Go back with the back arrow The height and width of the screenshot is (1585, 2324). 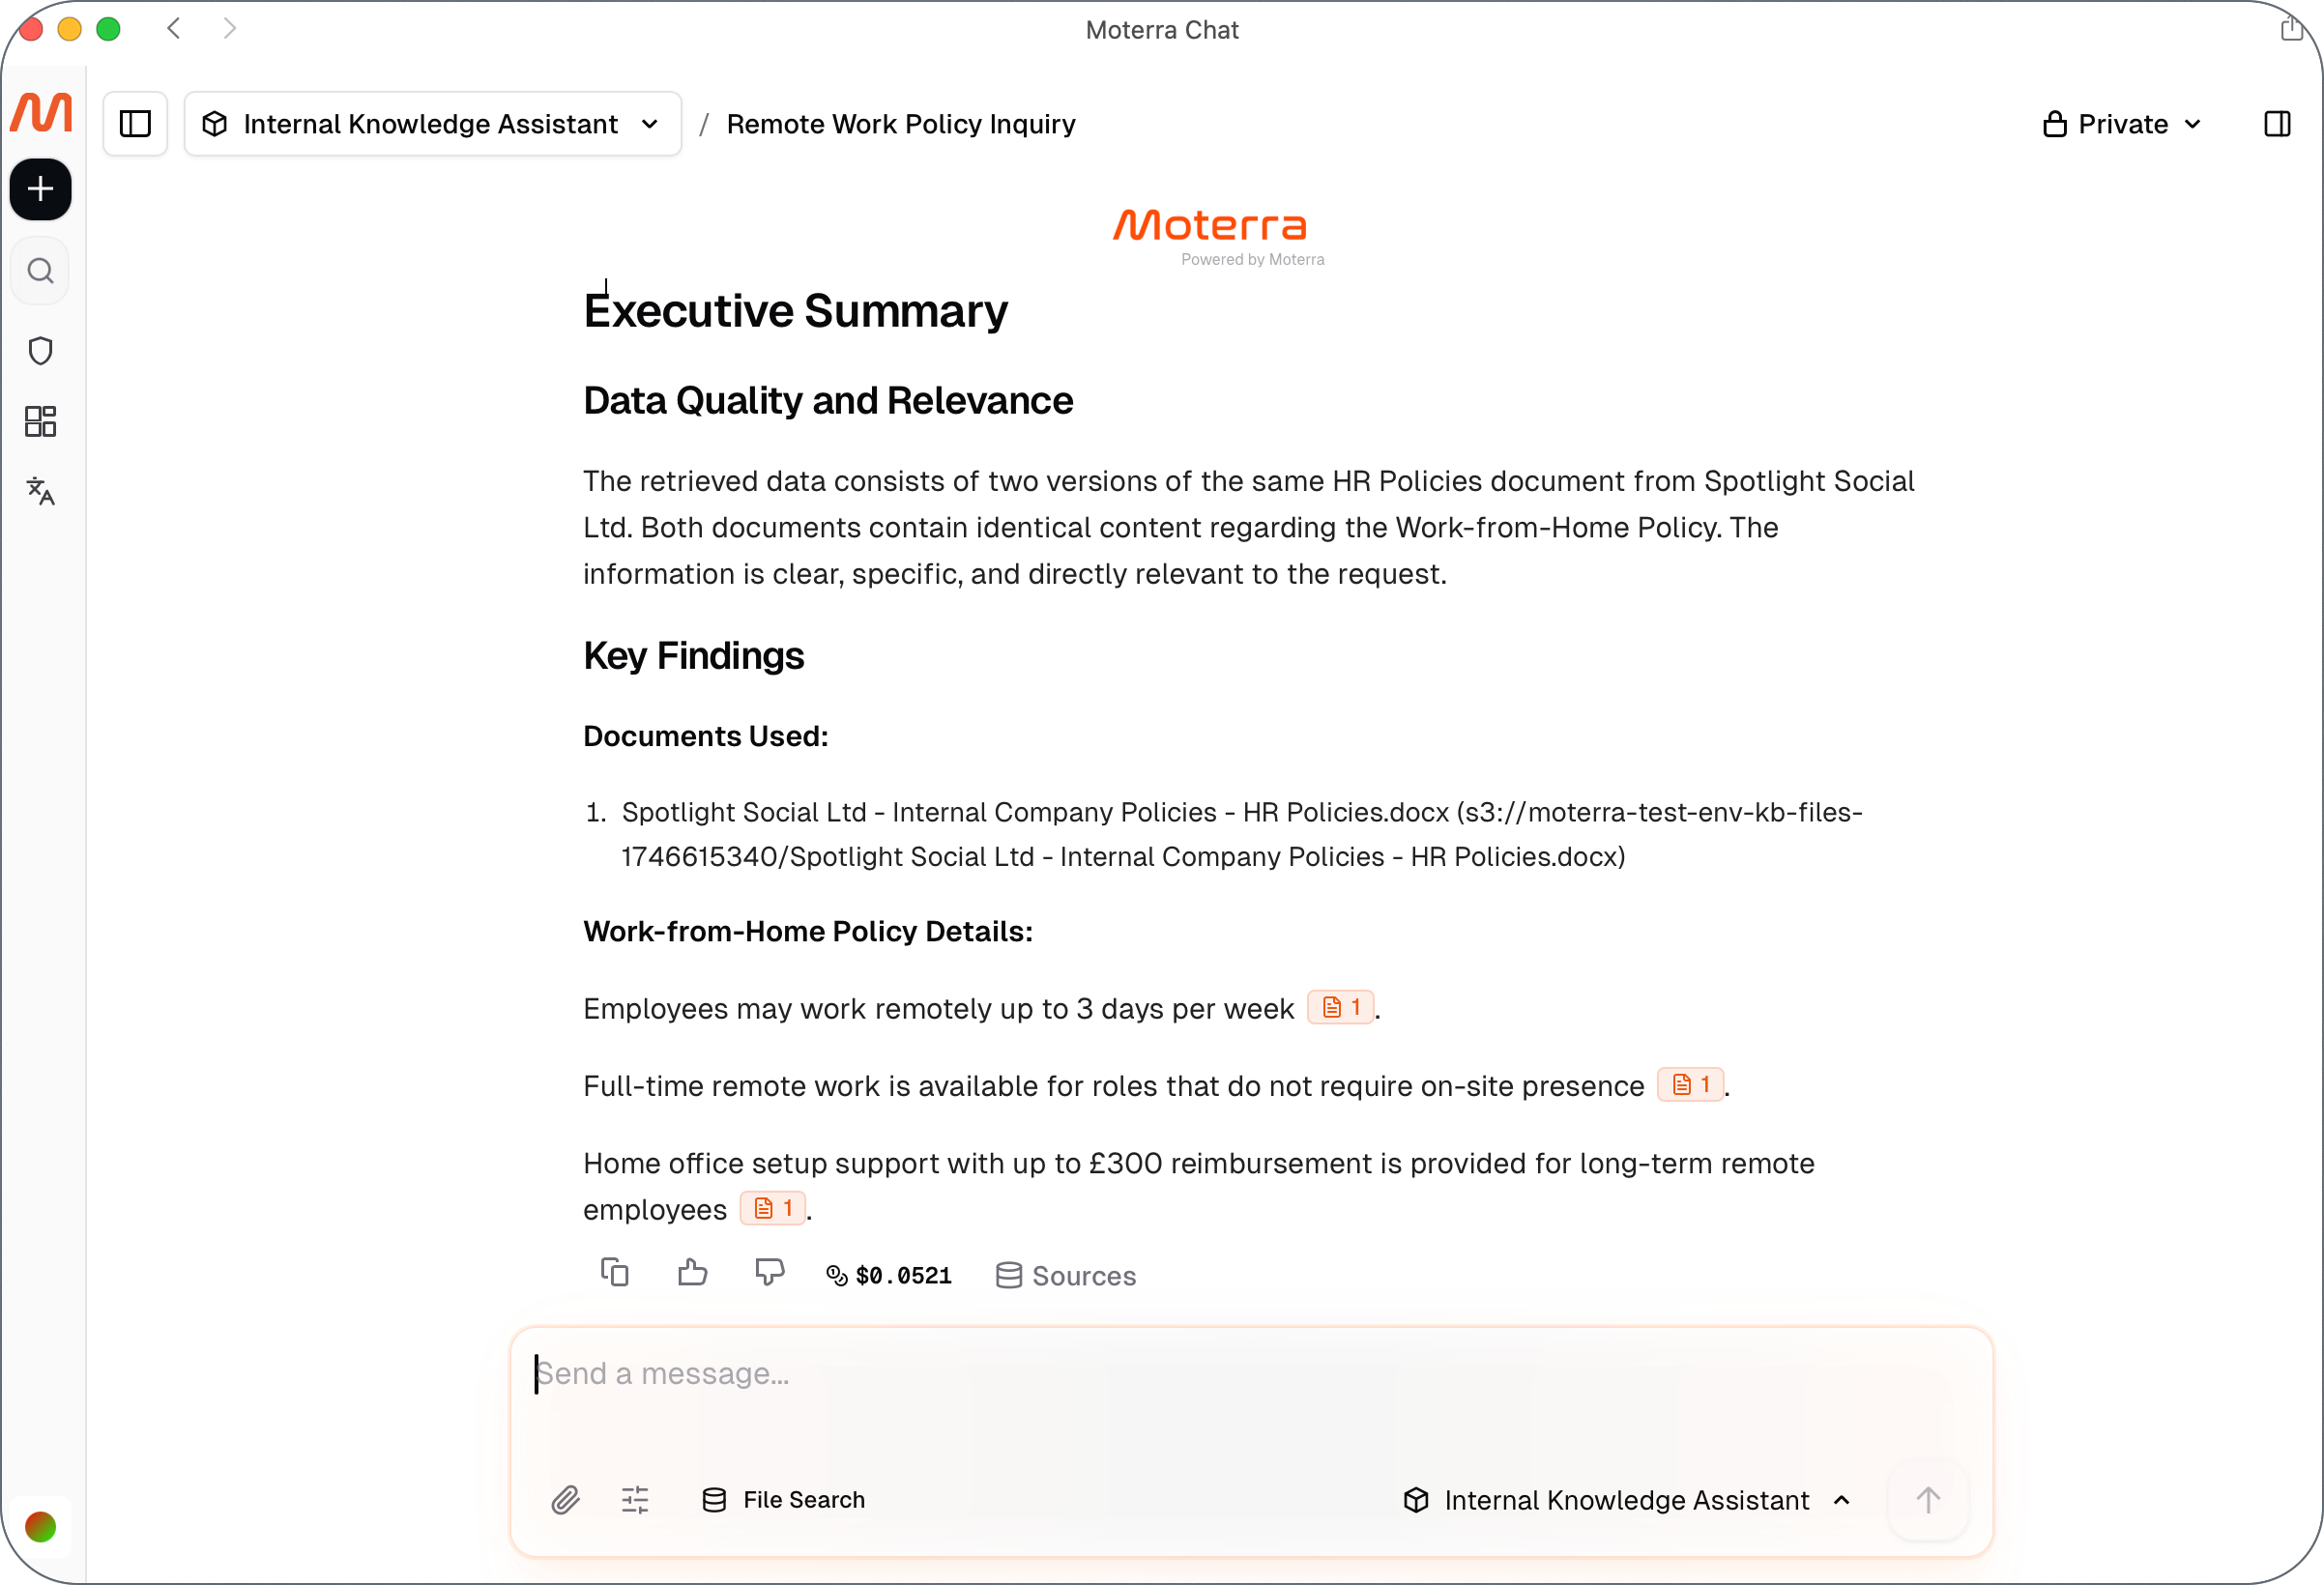(174, 28)
